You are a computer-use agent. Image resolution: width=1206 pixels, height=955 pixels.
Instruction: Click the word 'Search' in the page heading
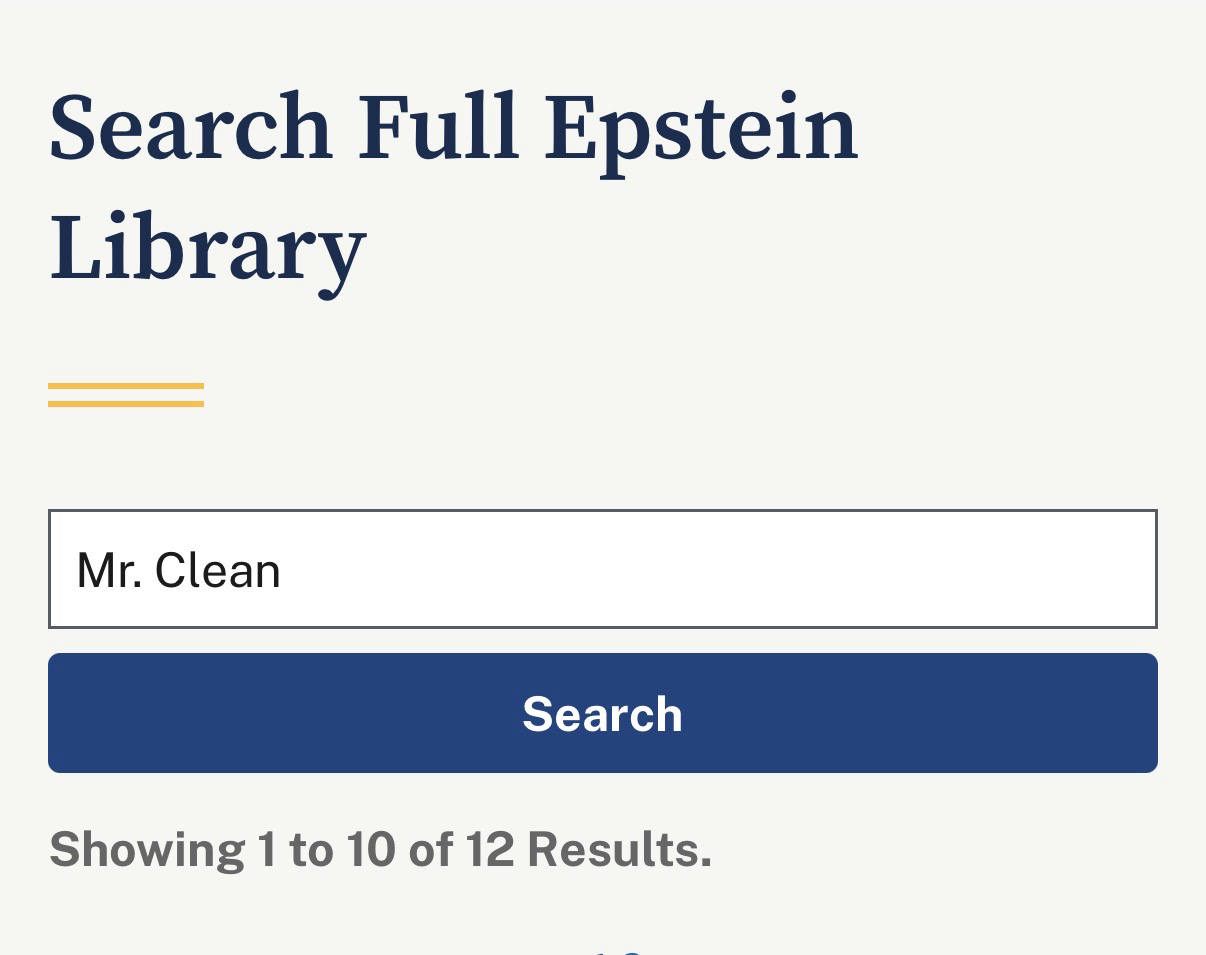click(190, 128)
